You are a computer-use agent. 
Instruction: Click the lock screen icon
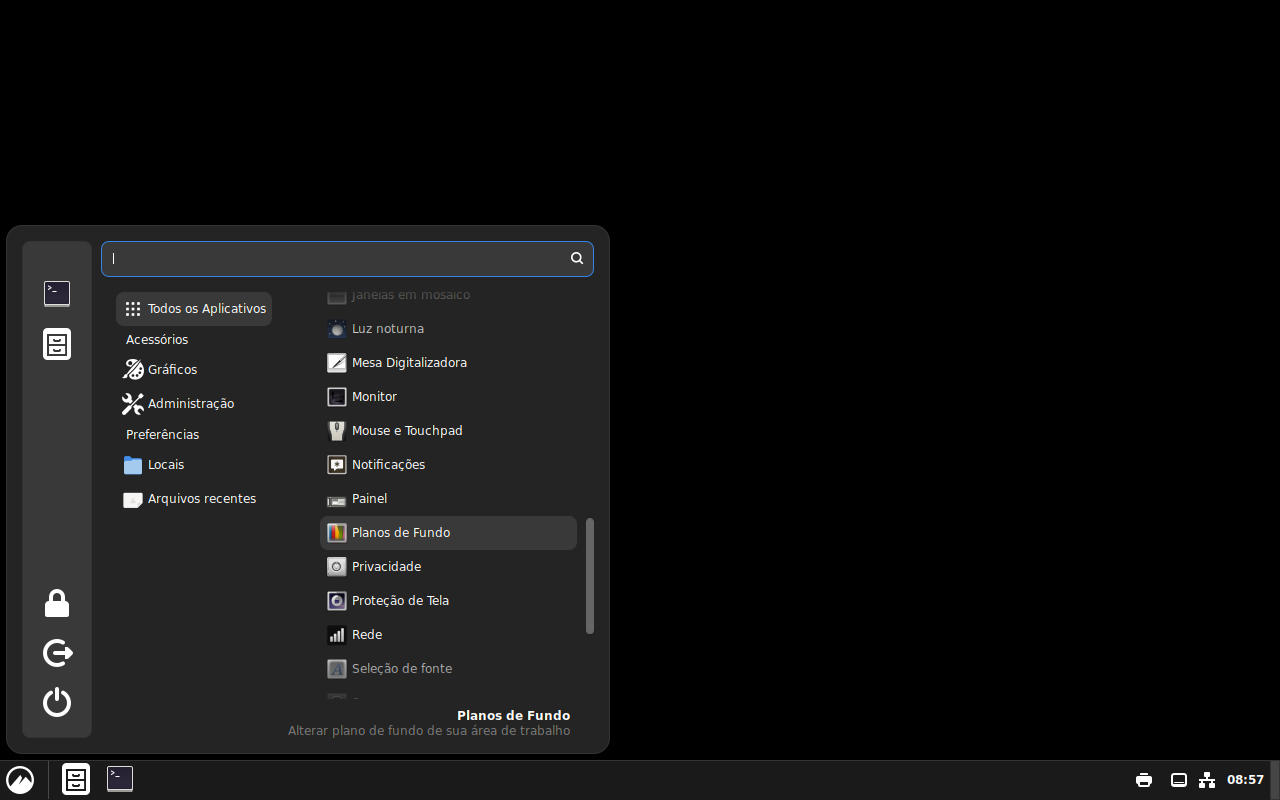click(x=57, y=604)
